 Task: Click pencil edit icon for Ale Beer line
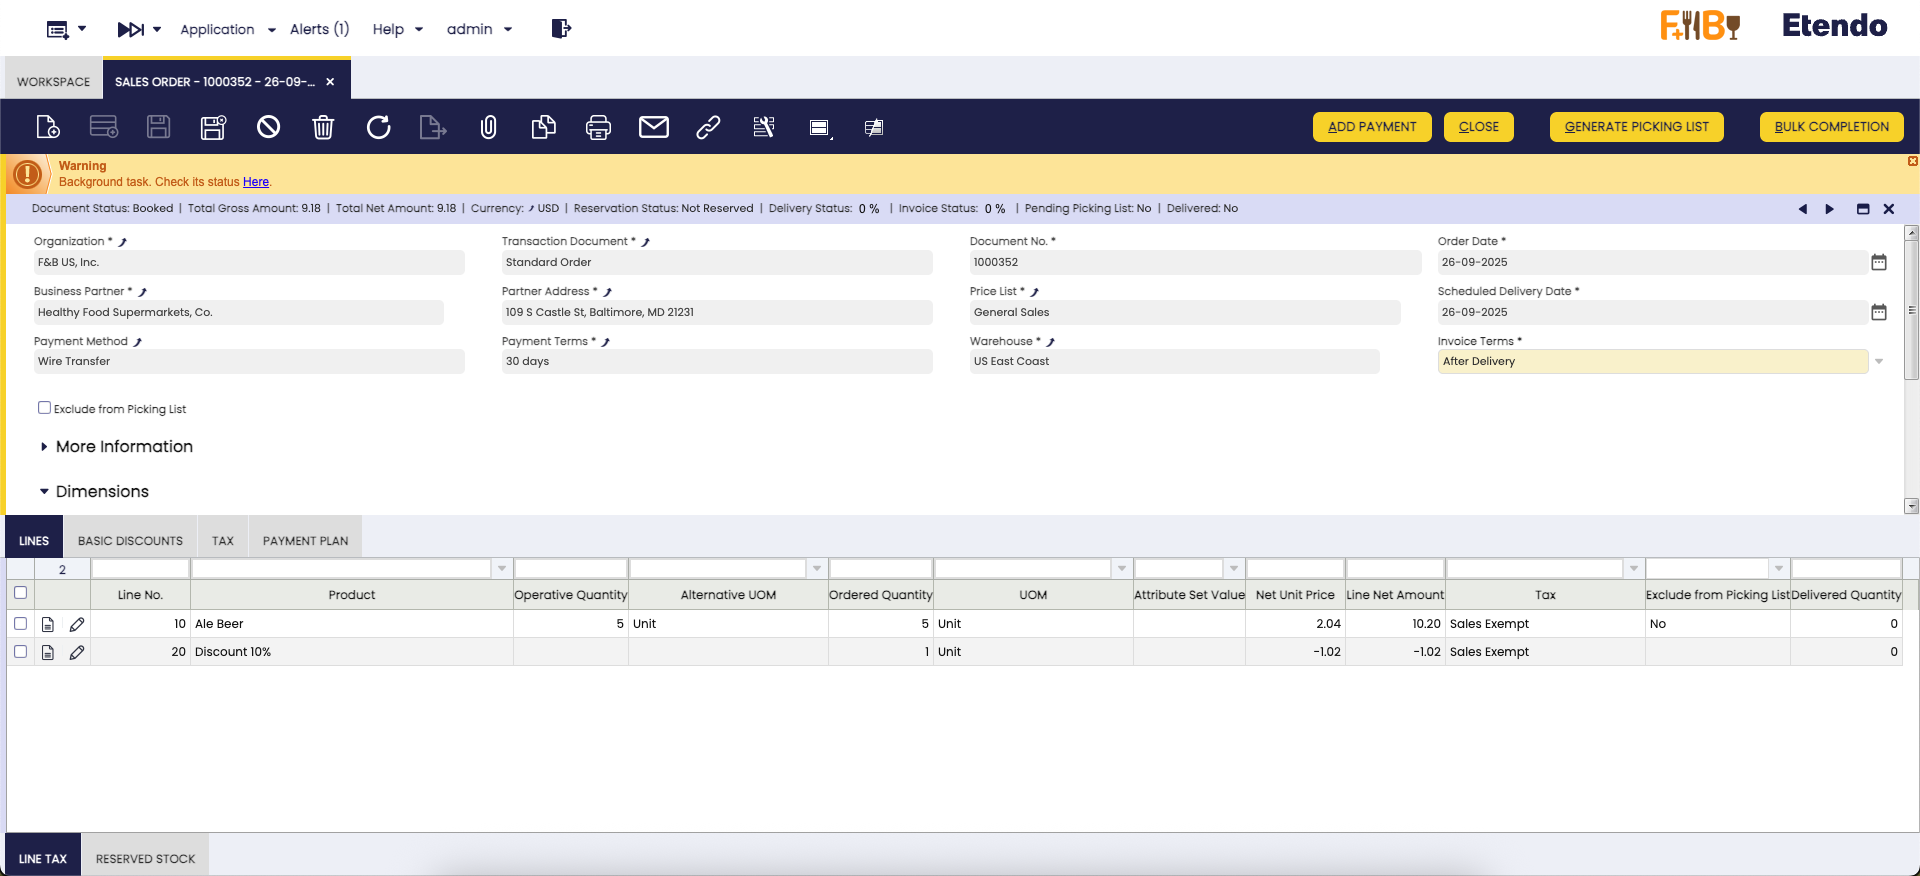[x=77, y=624]
